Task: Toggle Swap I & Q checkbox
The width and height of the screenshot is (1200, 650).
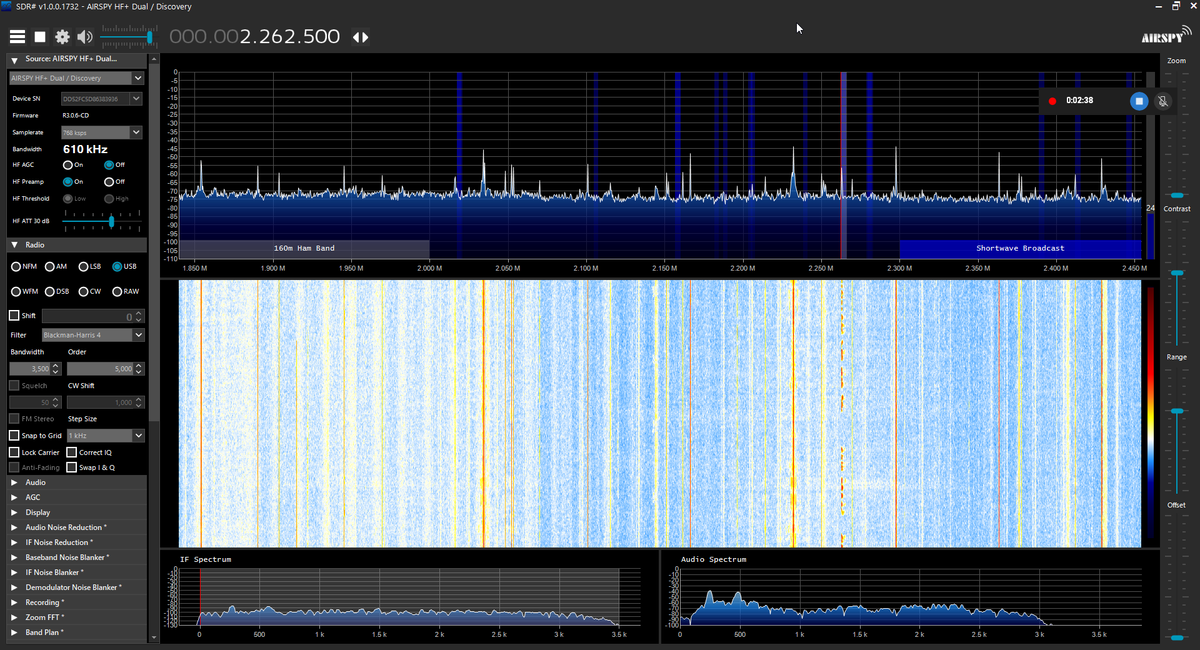Action: 72,467
